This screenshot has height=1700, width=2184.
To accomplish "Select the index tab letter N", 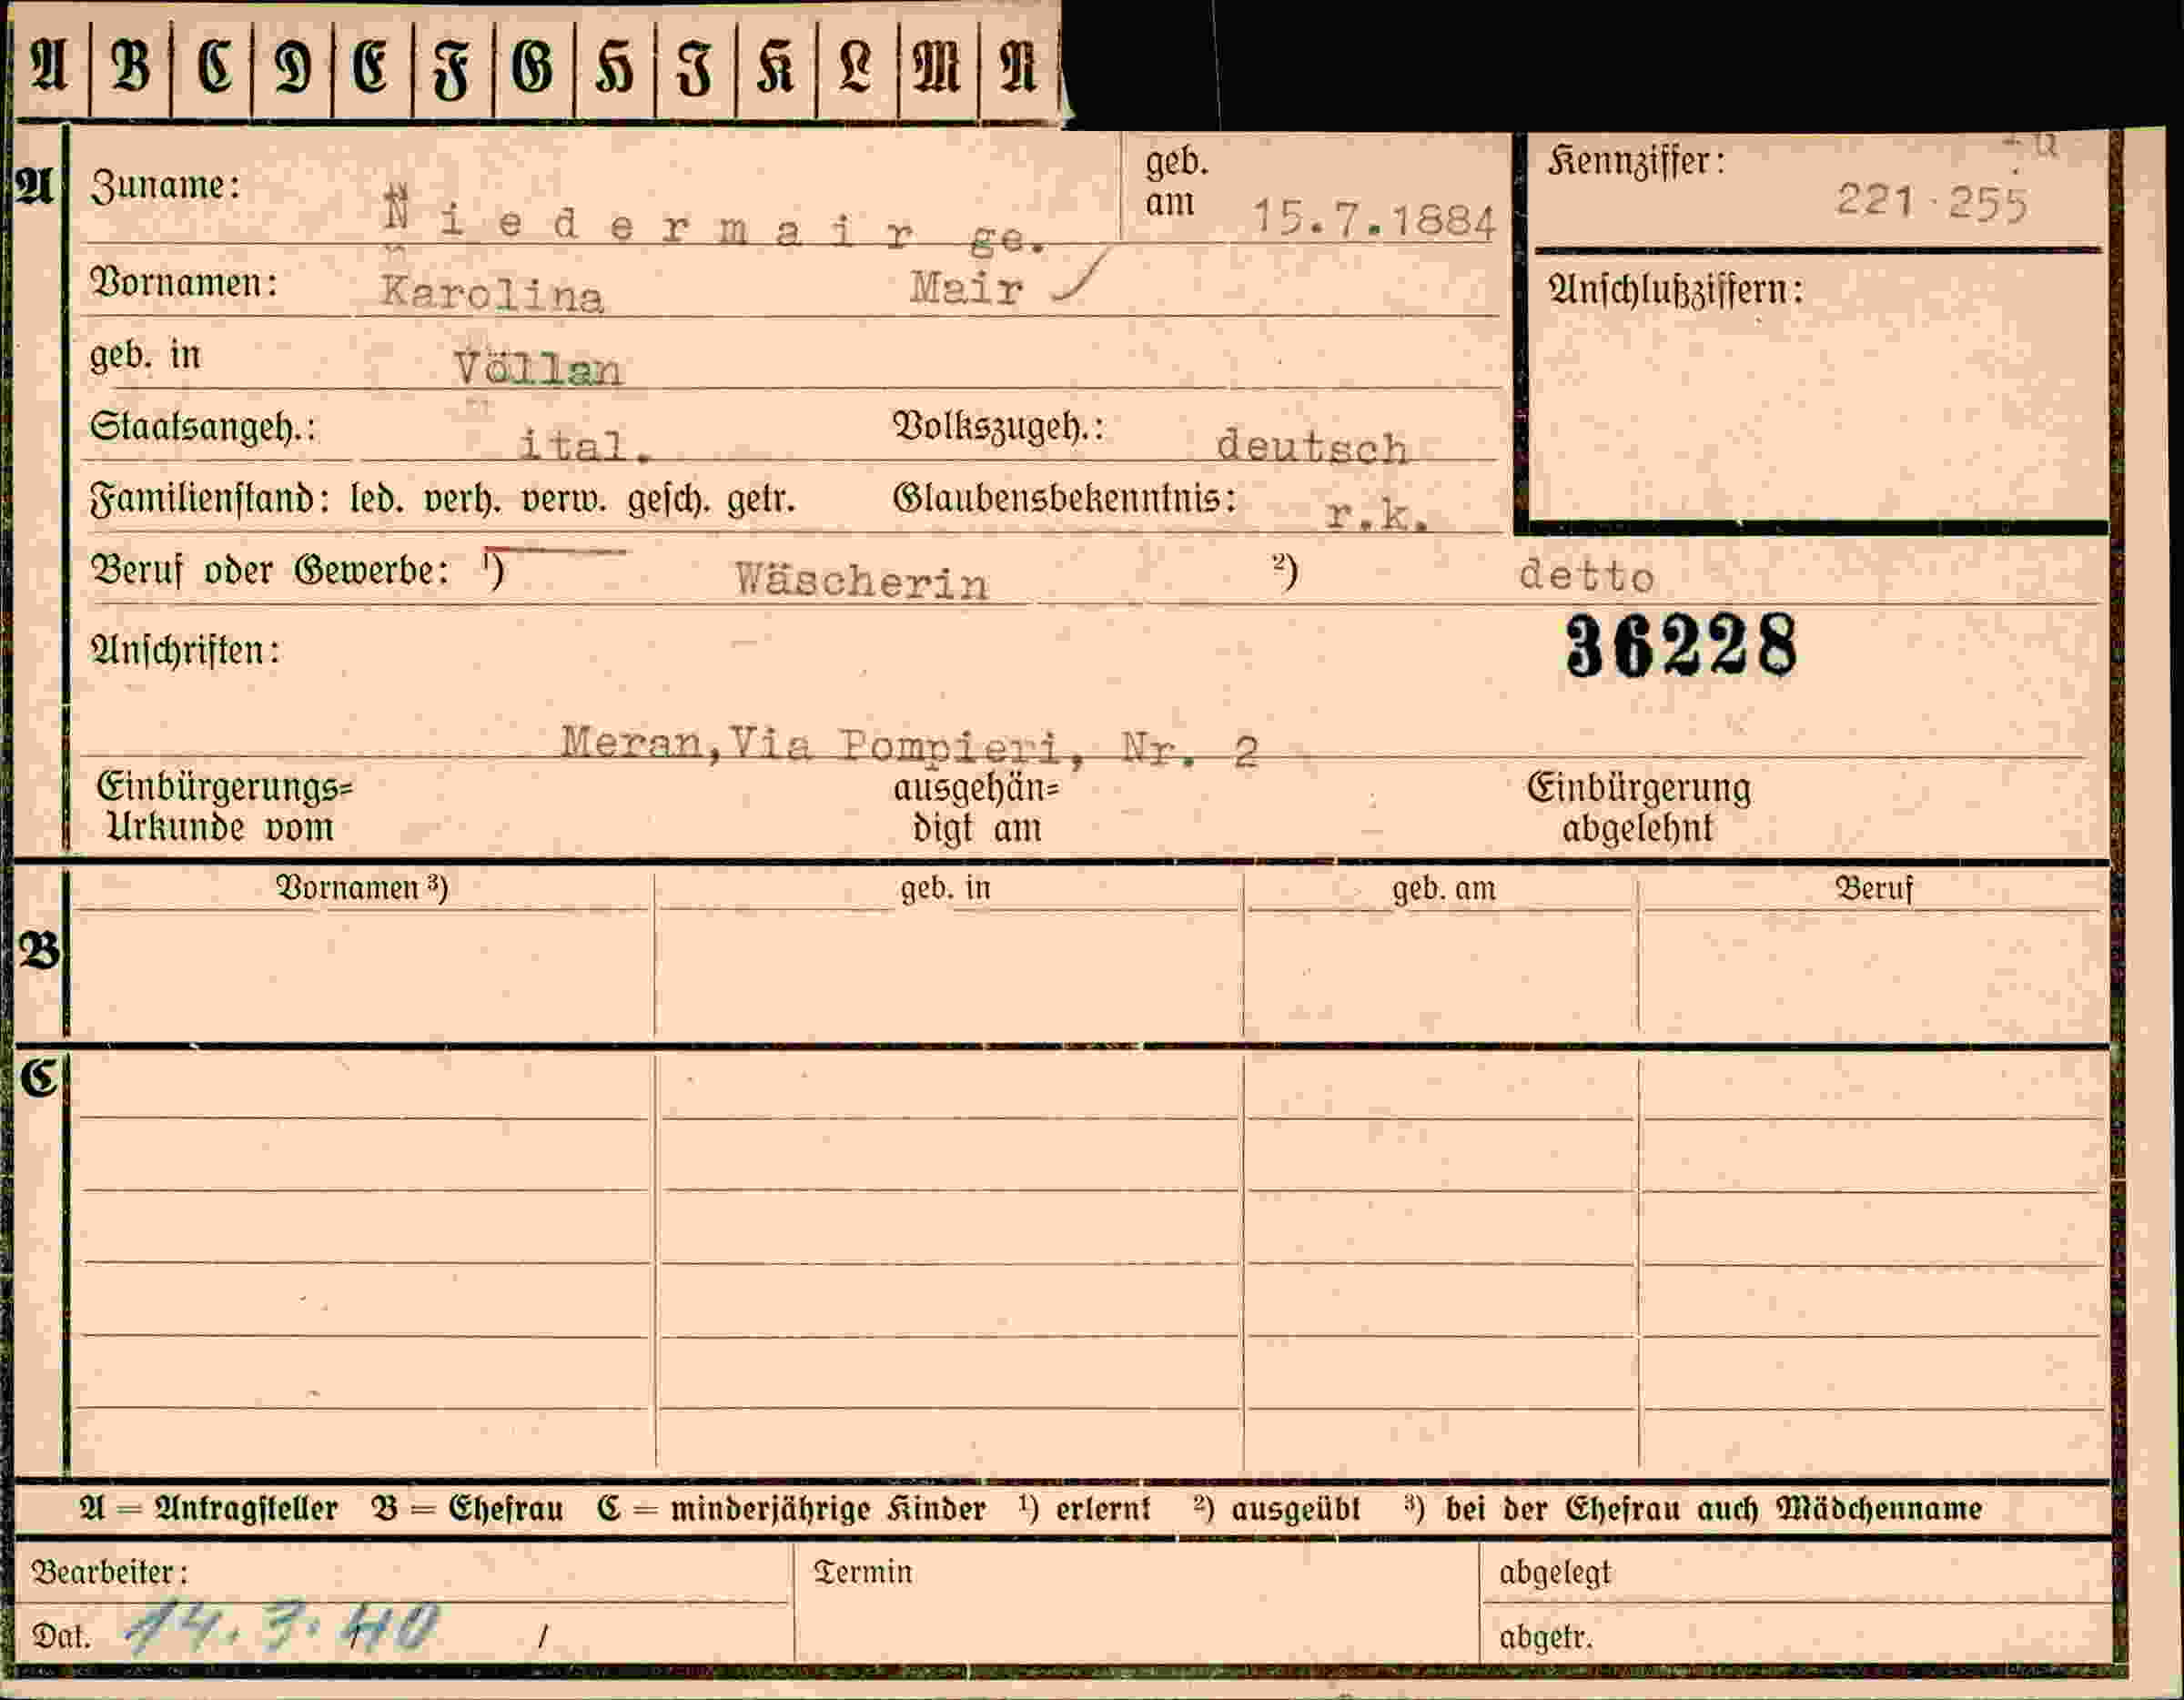I will click(x=1017, y=68).
